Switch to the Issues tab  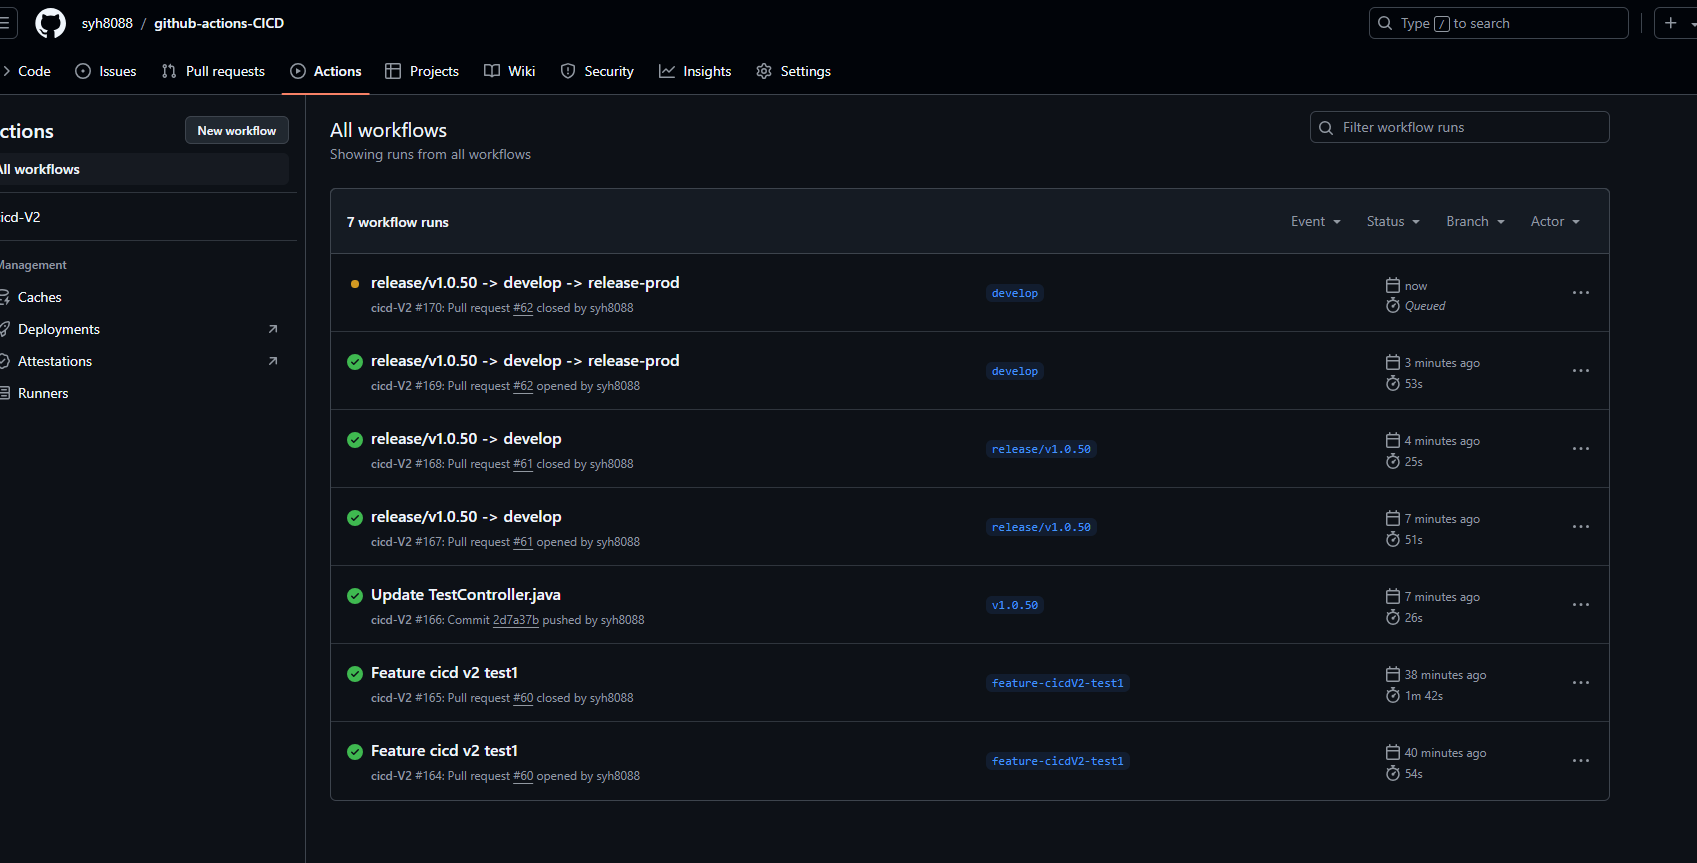point(106,71)
